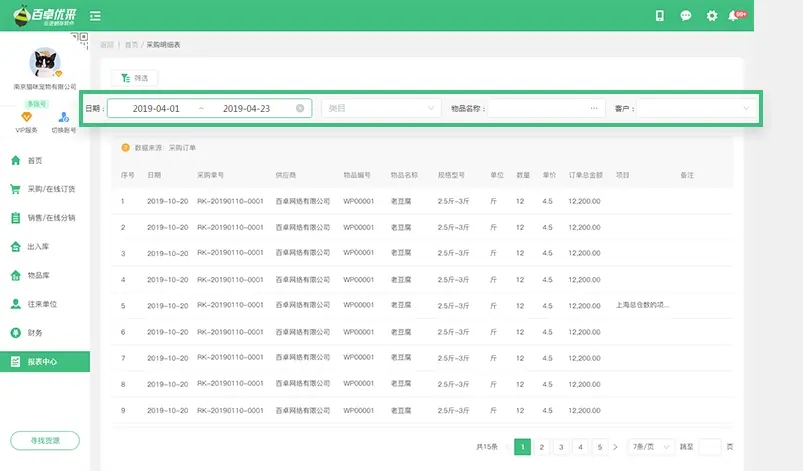Toggle the sidebar collapse menu icon
This screenshot has width=803, height=471.
(x=95, y=16)
